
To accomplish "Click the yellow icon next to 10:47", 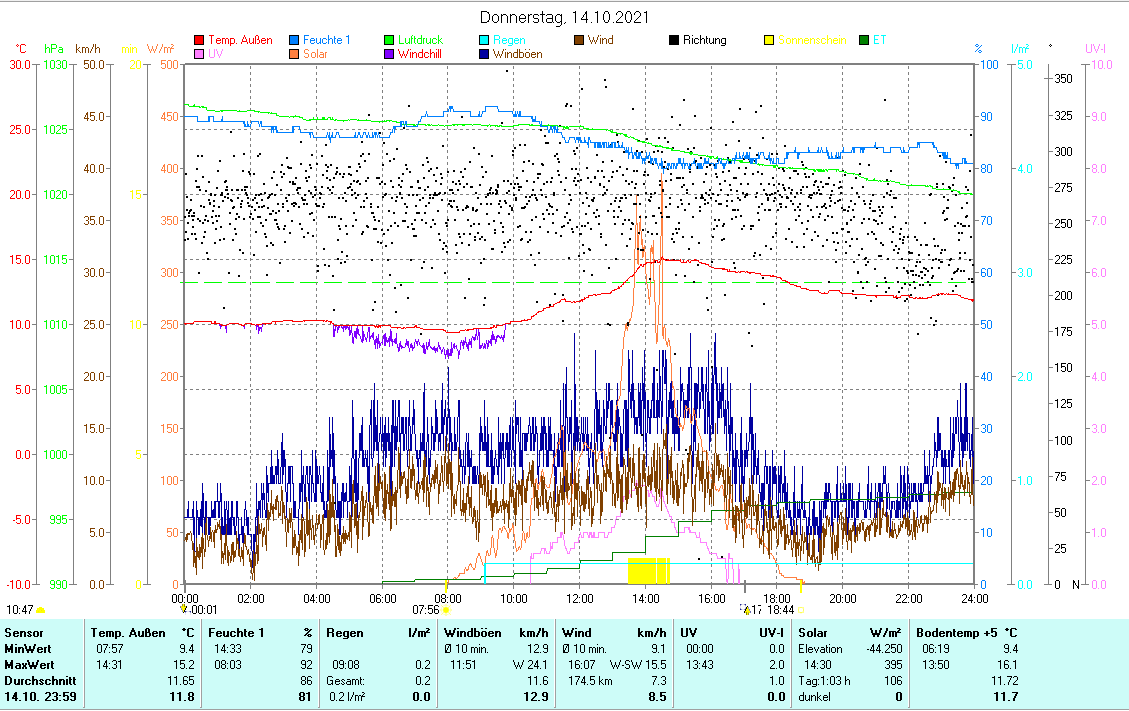I will [x=41, y=609].
